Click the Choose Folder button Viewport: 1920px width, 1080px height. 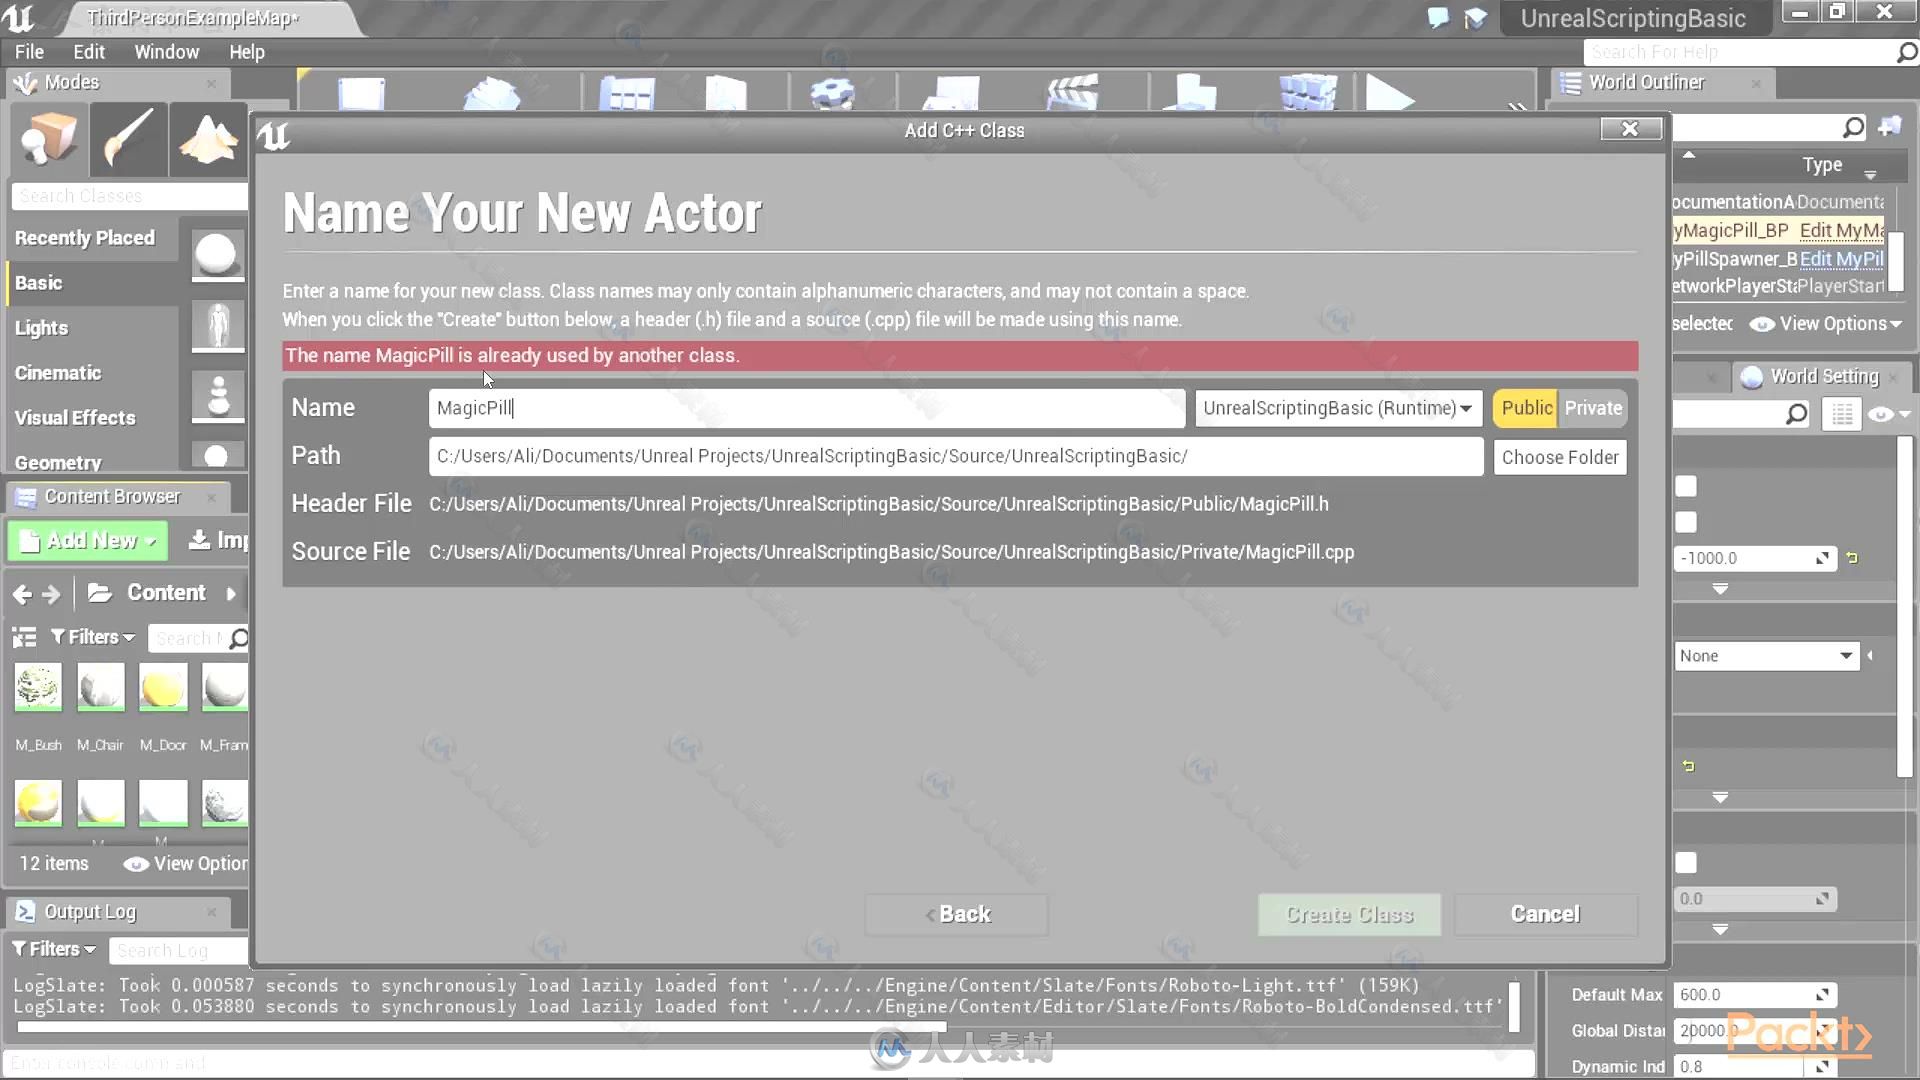pyautogui.click(x=1559, y=456)
